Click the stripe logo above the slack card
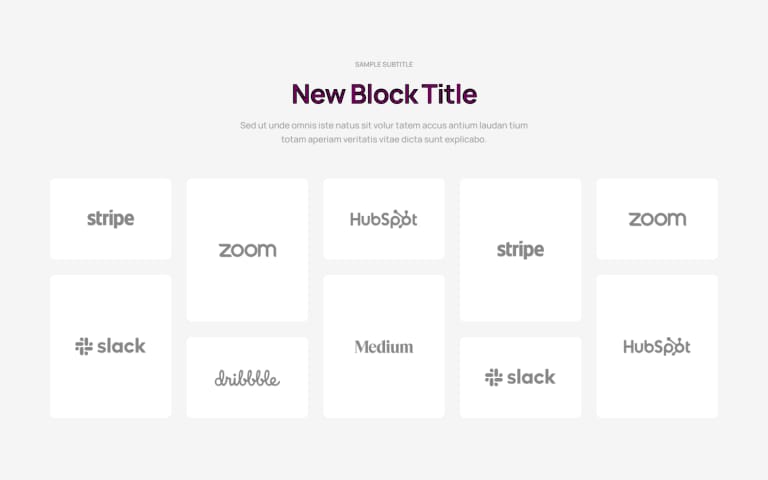This screenshot has height=480, width=768. [110, 218]
